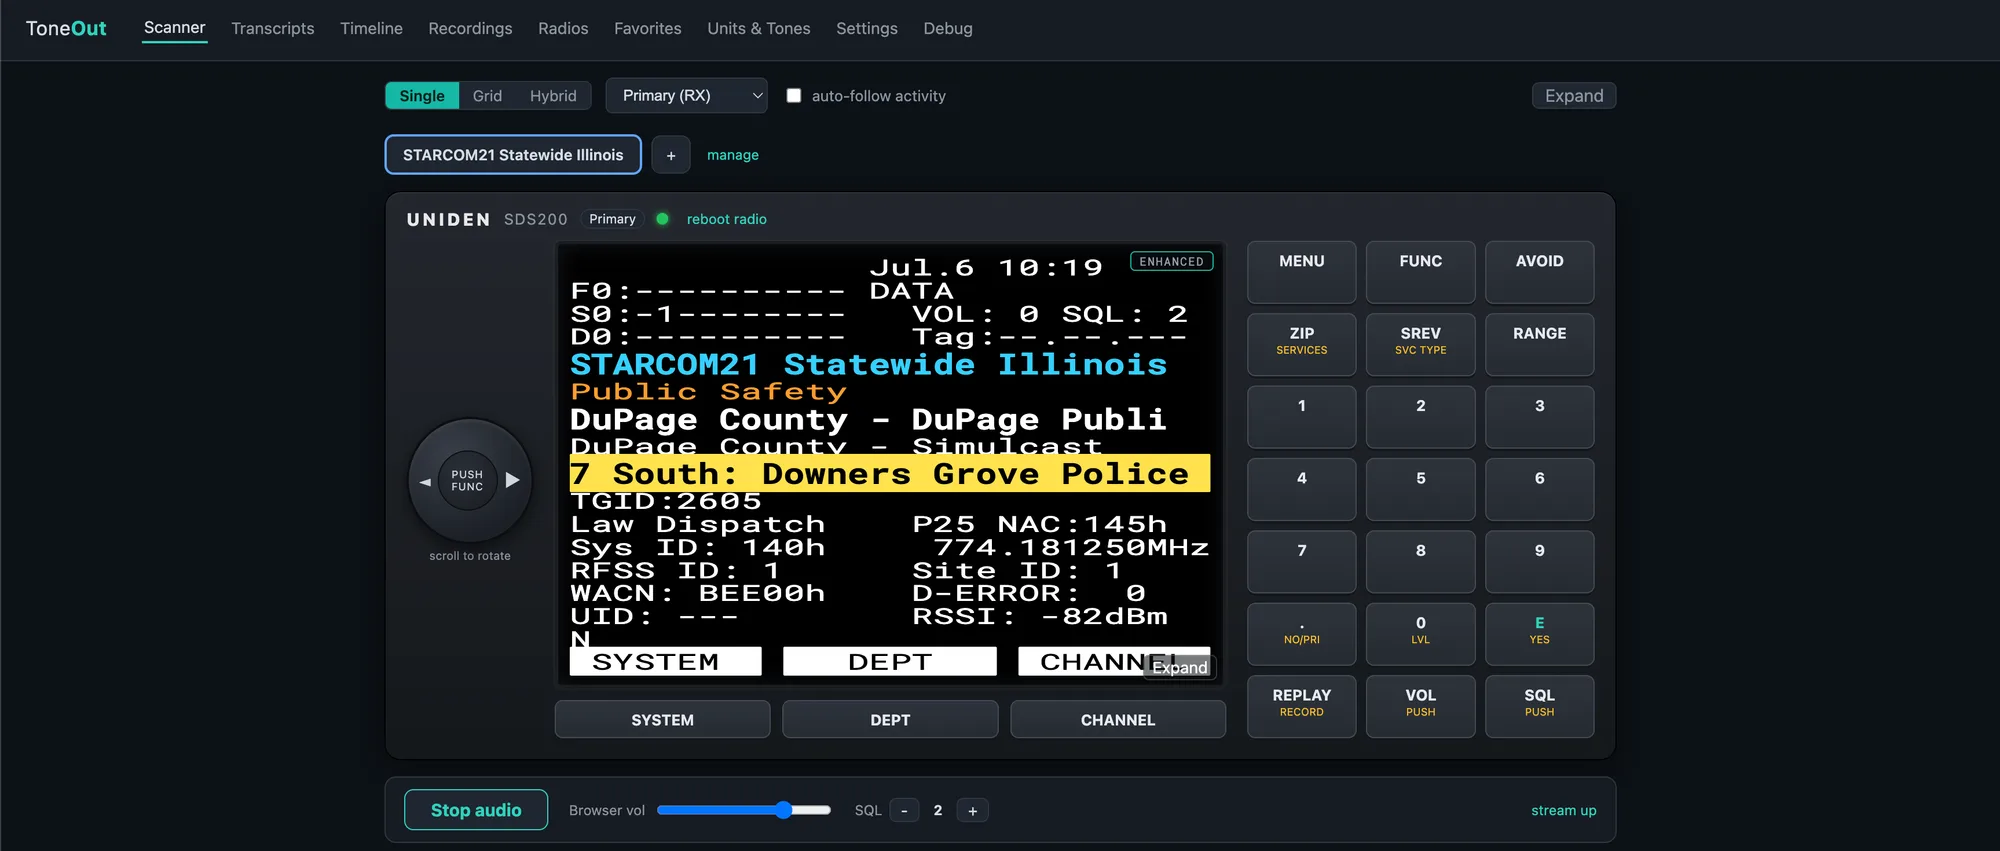Click the ZIP SERVICES key

coord(1302,344)
